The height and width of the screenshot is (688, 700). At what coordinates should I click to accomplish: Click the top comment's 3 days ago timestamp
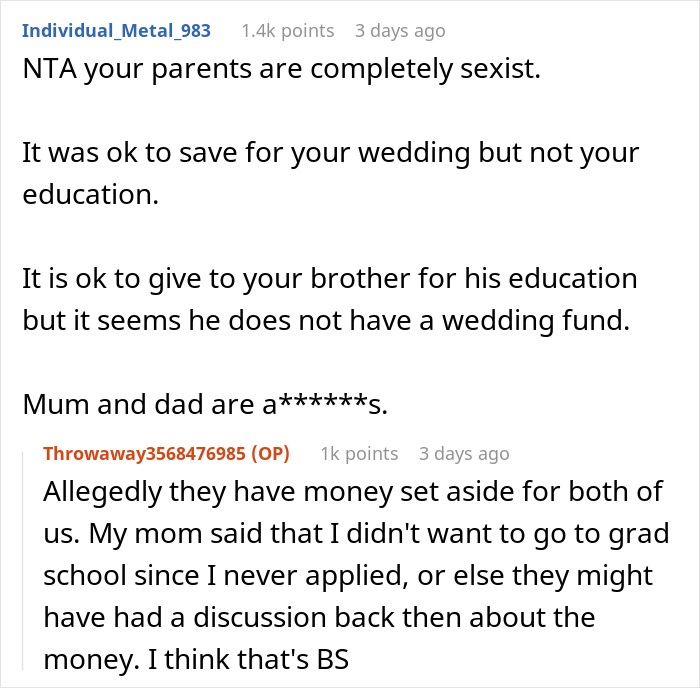(x=400, y=30)
